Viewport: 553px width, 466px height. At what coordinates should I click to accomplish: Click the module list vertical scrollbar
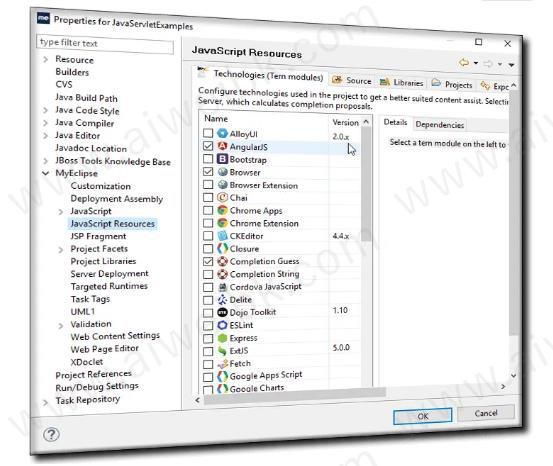[366, 184]
